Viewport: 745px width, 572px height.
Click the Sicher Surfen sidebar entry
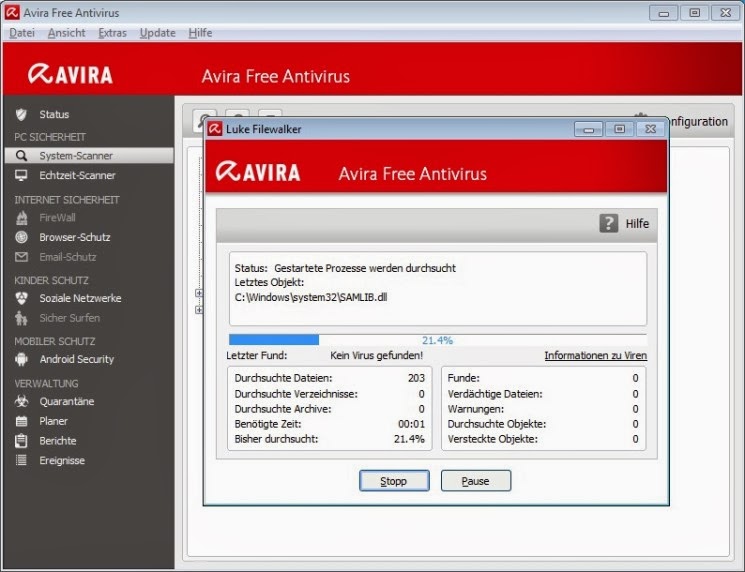point(69,318)
